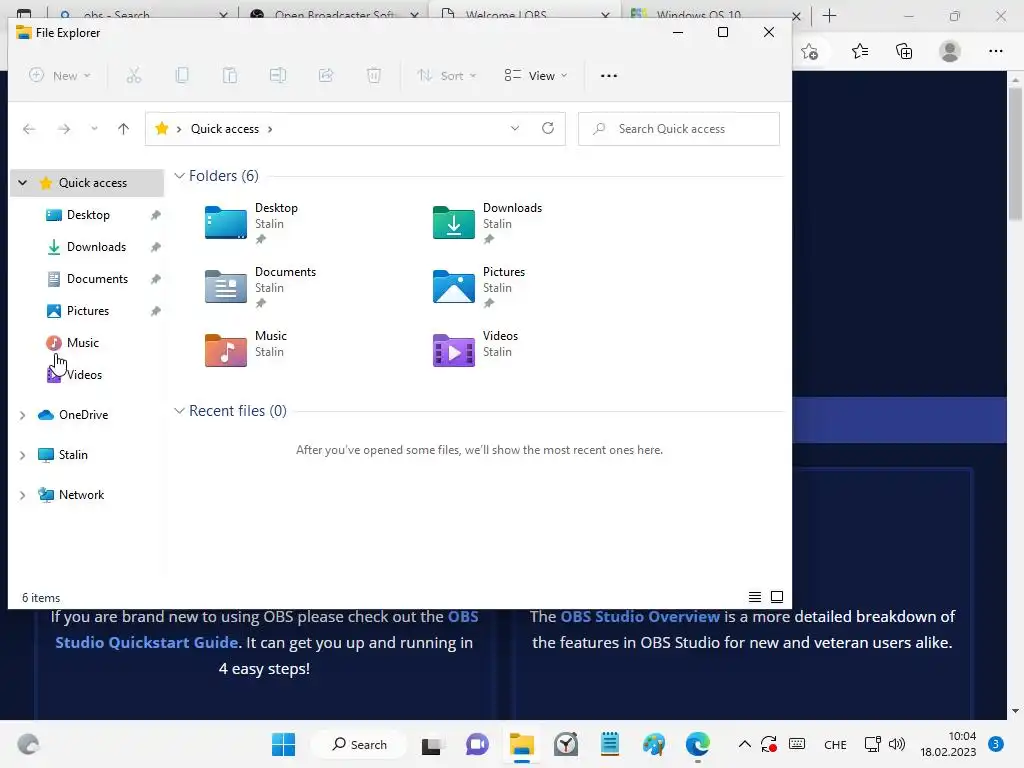Click the Paste clipboard icon
1024x768 pixels.
click(x=230, y=76)
